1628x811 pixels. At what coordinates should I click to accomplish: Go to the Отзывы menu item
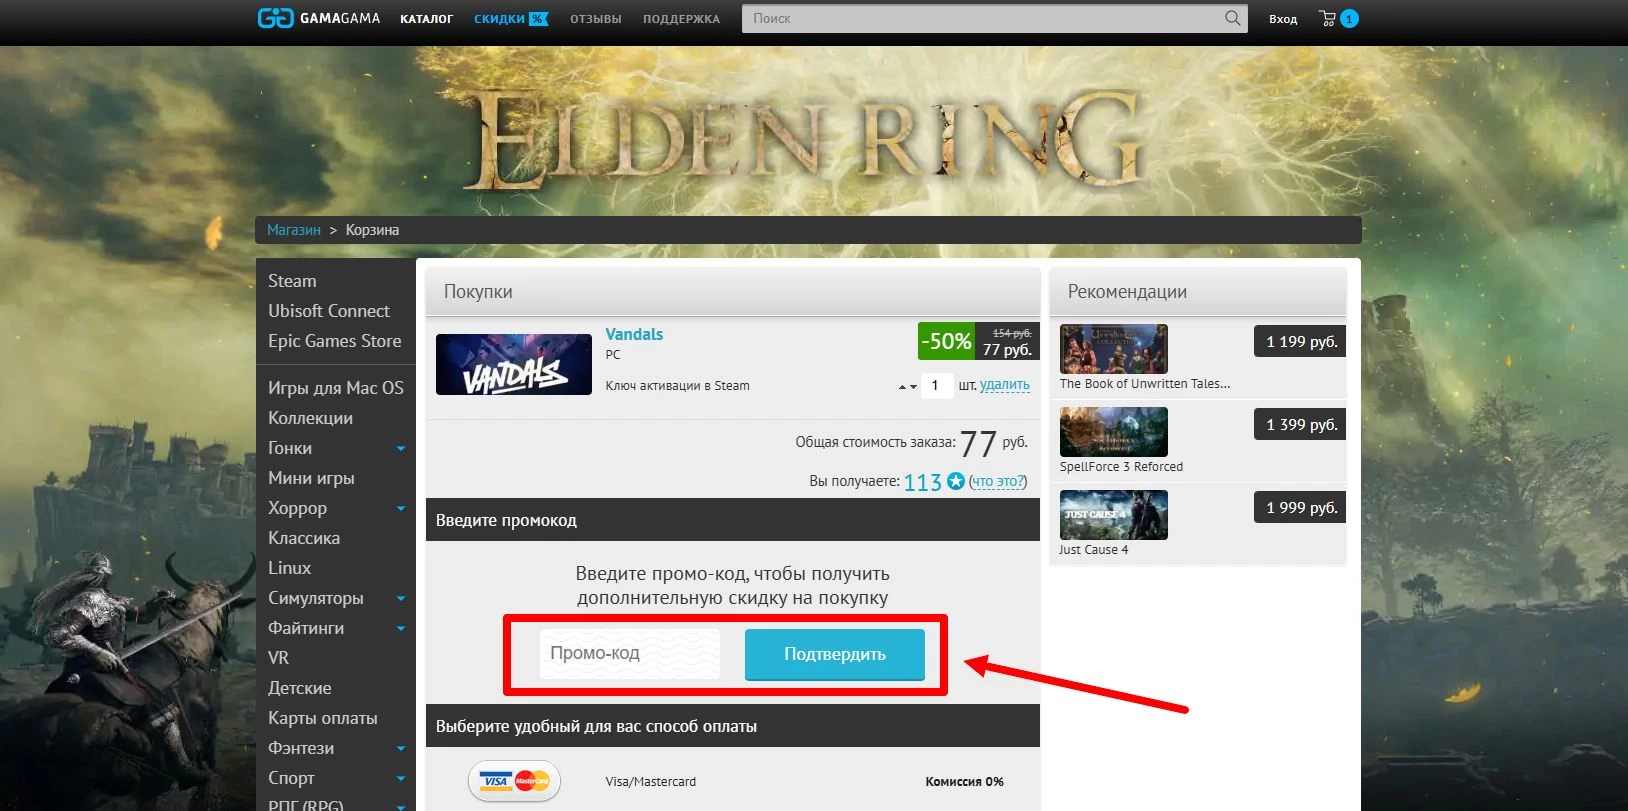pos(596,19)
